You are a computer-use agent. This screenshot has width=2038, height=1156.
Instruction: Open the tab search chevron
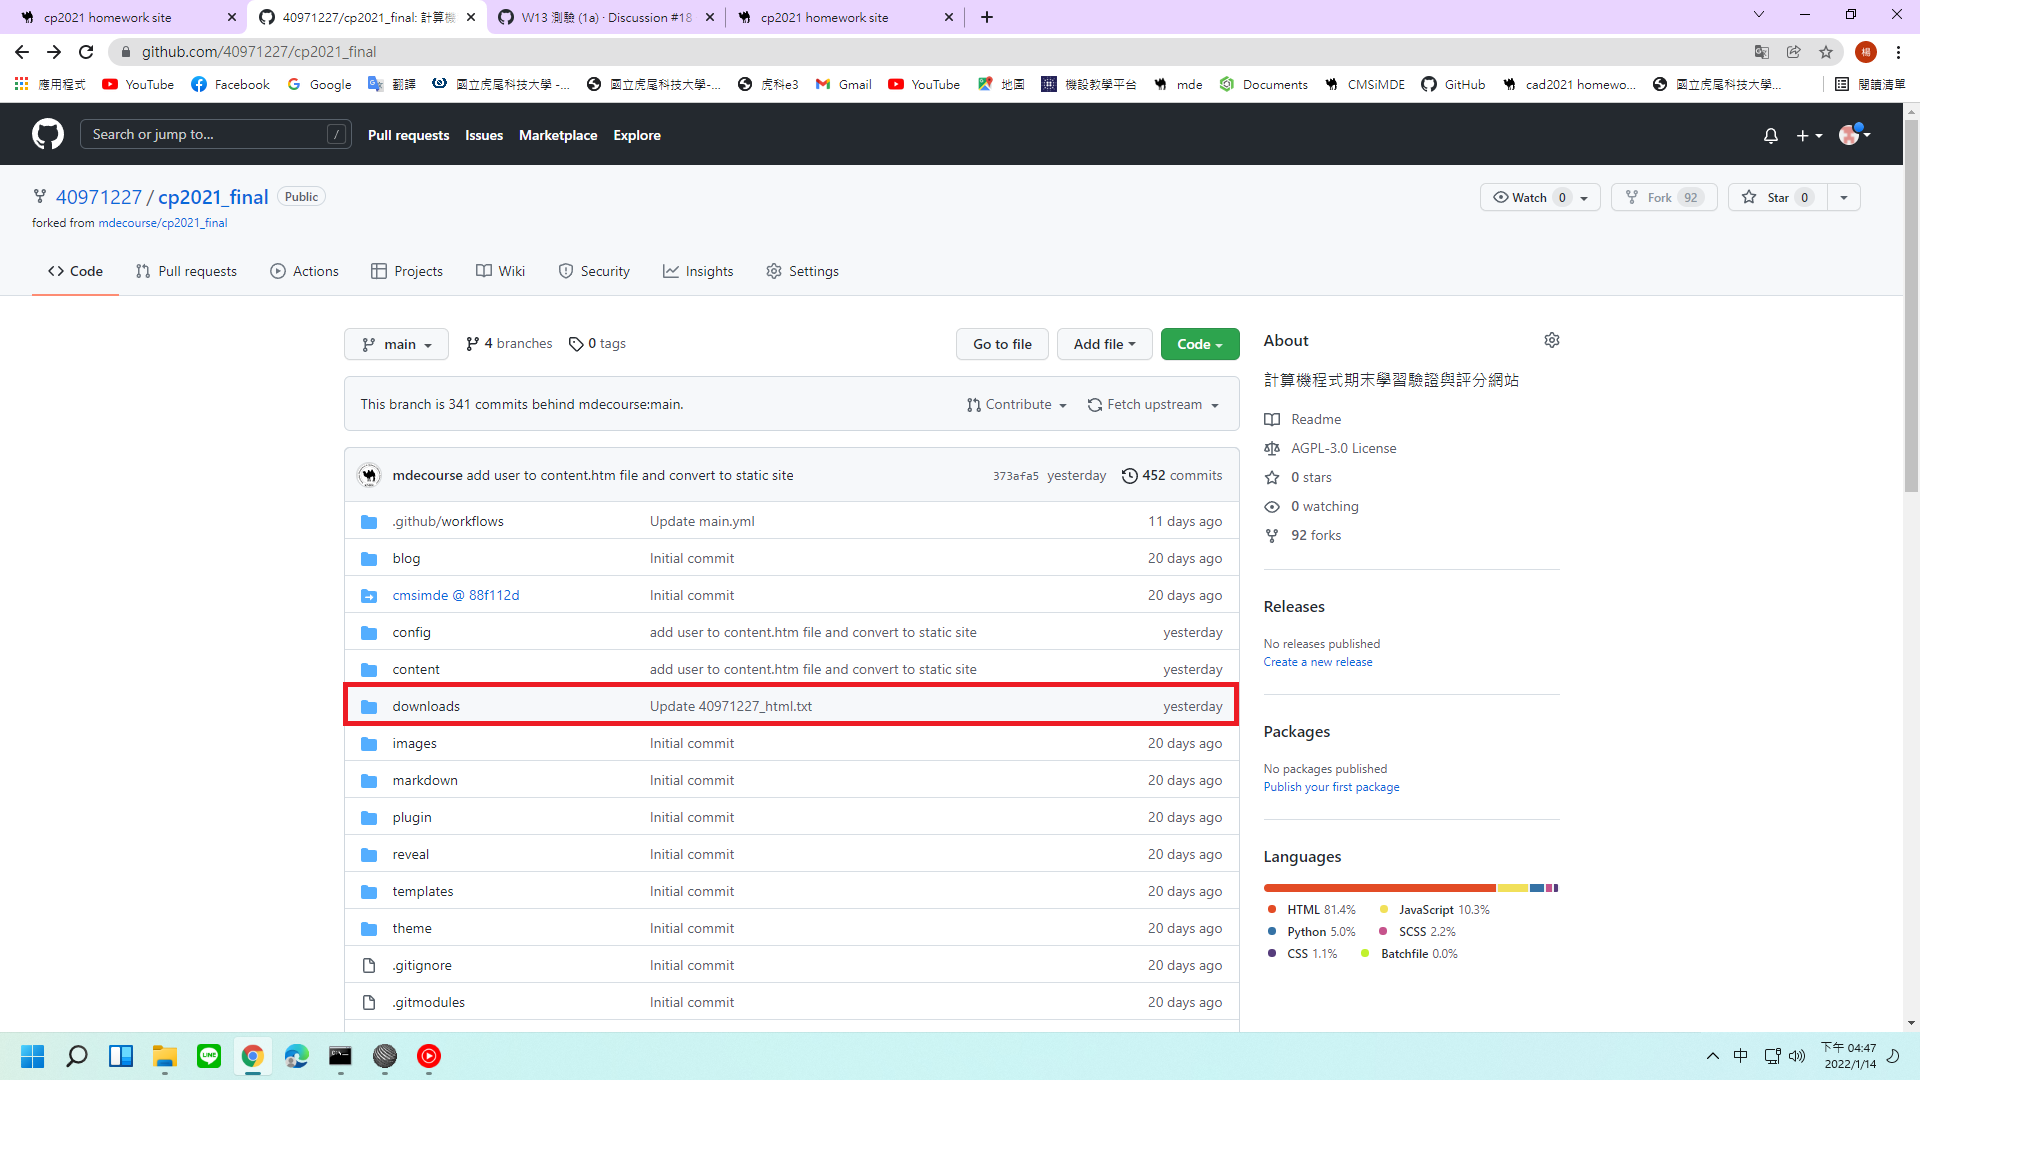pyautogui.click(x=1758, y=15)
